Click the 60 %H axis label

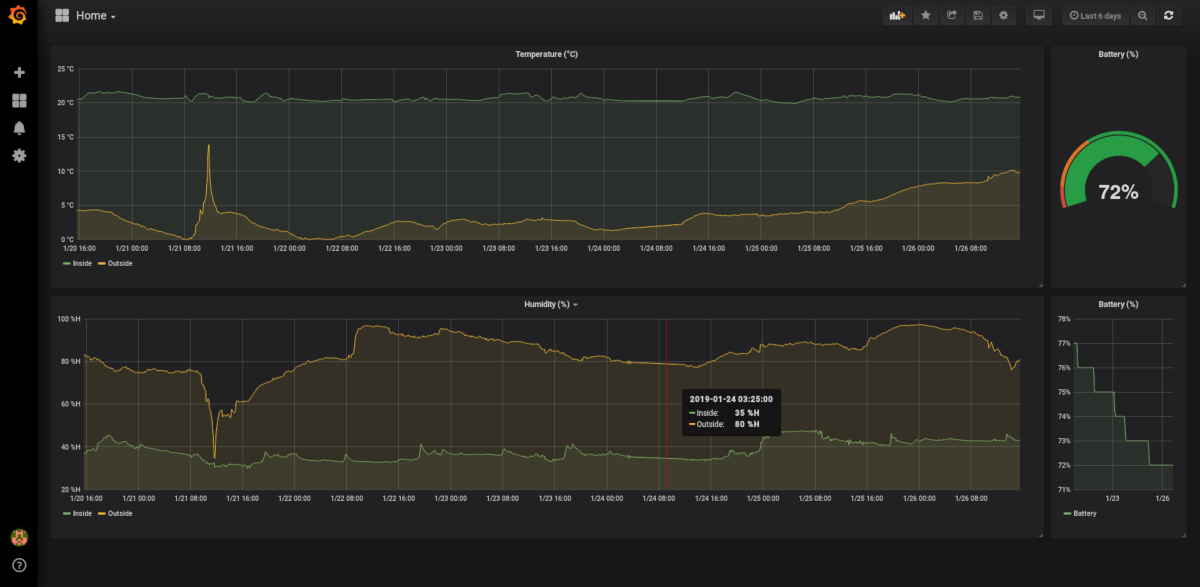coord(71,404)
